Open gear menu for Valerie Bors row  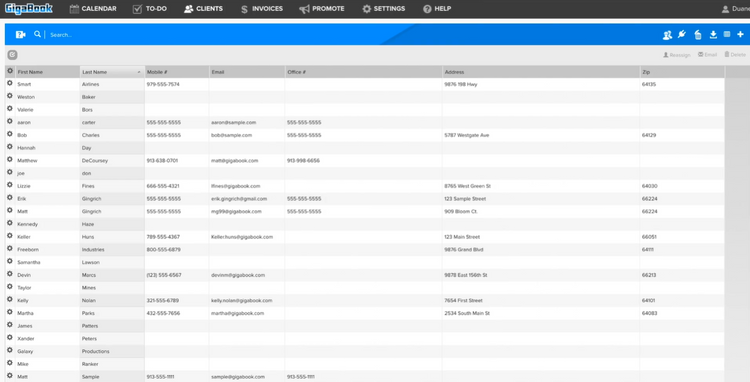tap(10, 109)
